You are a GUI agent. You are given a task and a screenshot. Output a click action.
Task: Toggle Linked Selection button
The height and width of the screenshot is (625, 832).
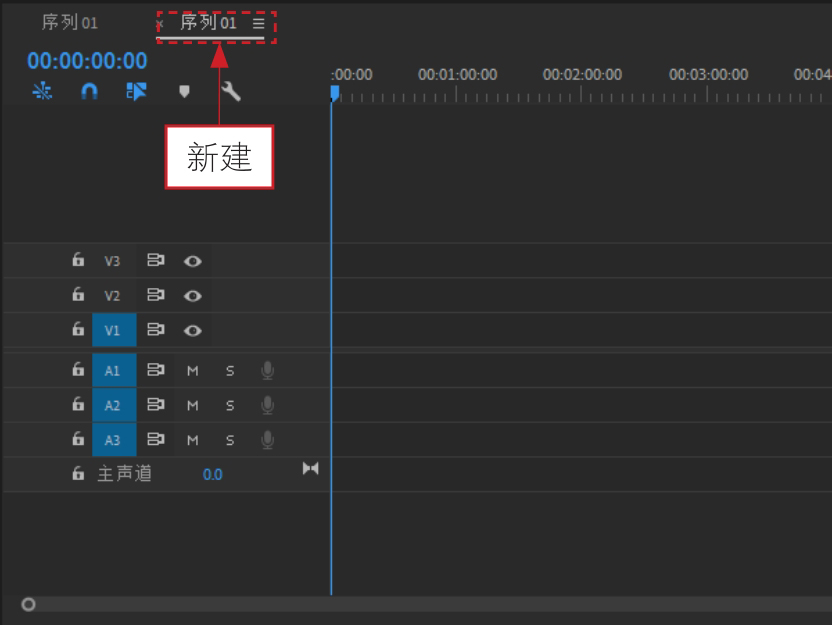[x=136, y=91]
